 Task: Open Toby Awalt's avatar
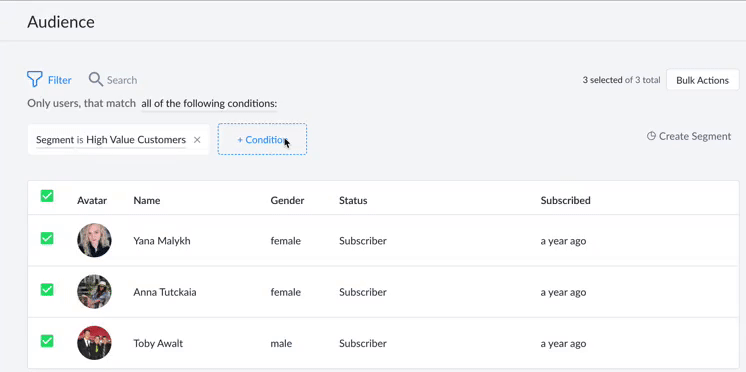click(x=94, y=343)
